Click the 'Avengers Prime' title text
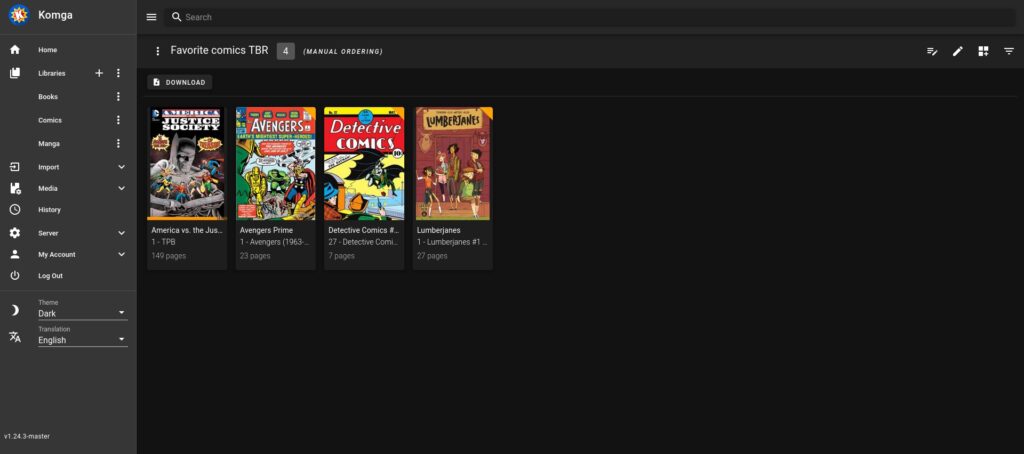This screenshot has width=1024, height=454. [266, 230]
